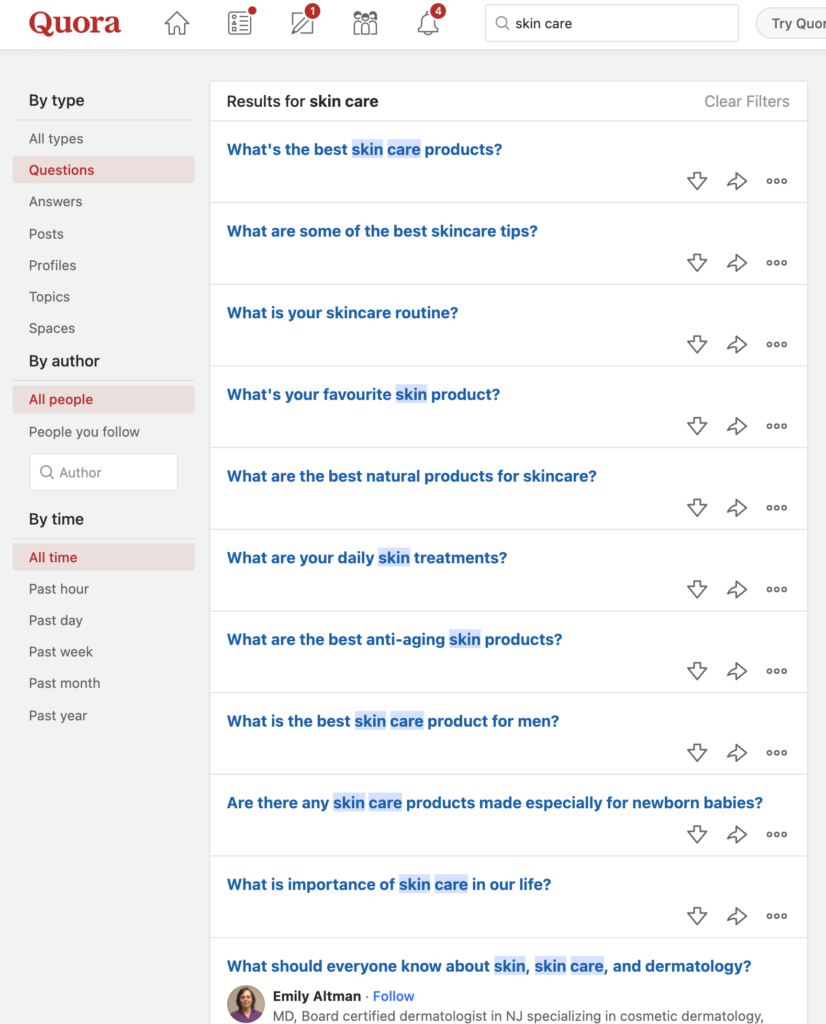The height and width of the screenshot is (1024, 826).
Task: Open more options for 'What's your favourite skin product?'
Action: click(776, 426)
